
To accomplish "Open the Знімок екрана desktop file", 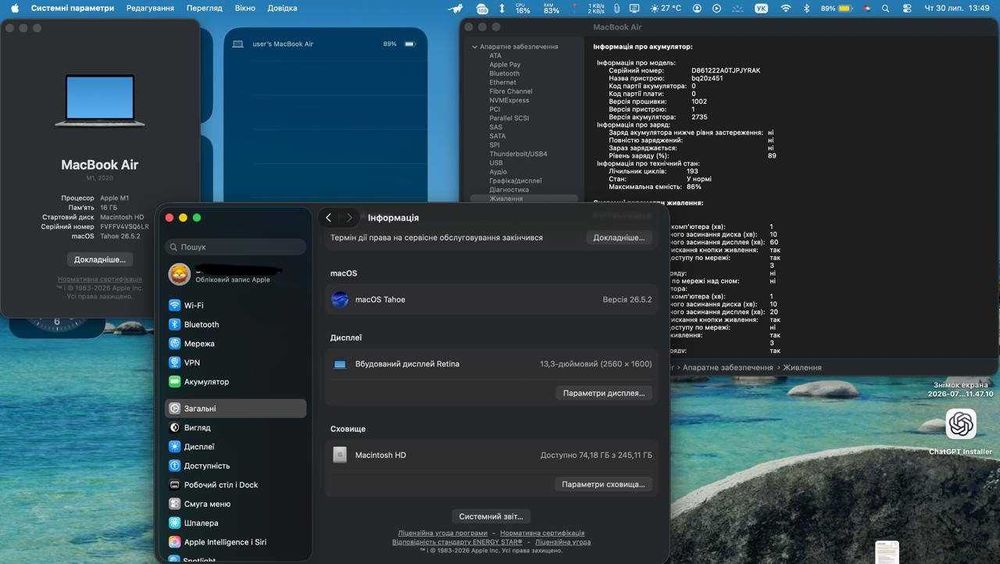I will click(960, 390).
